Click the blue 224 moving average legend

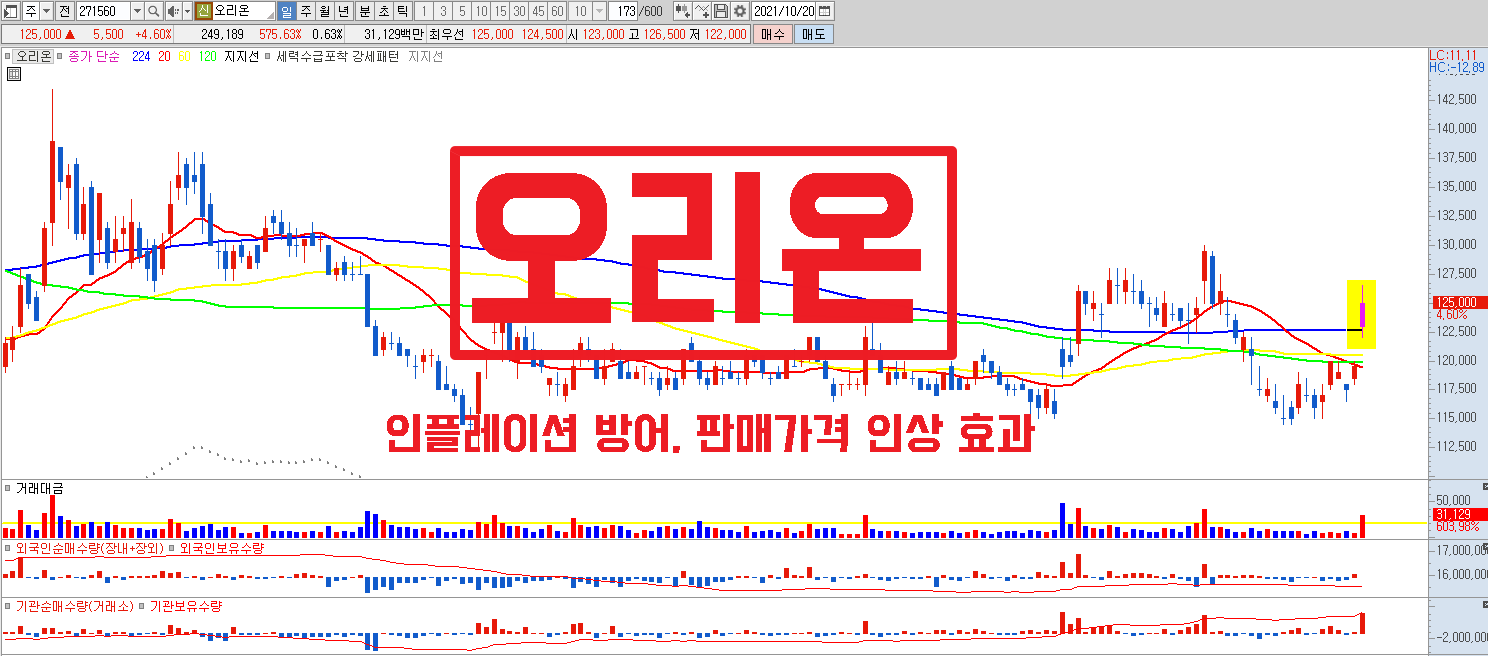click(141, 57)
